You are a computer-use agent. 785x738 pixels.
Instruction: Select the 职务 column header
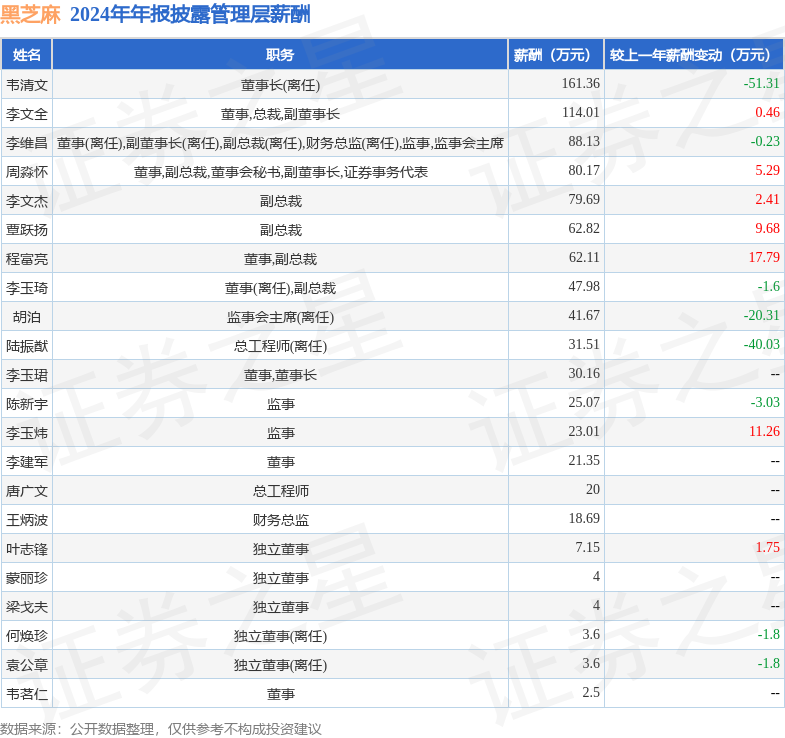pyautogui.click(x=280, y=55)
